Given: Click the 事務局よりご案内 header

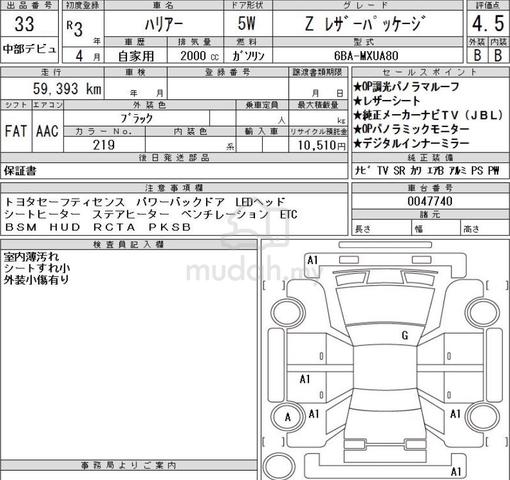Looking at the screenshot, I should pyautogui.click(x=129, y=465).
